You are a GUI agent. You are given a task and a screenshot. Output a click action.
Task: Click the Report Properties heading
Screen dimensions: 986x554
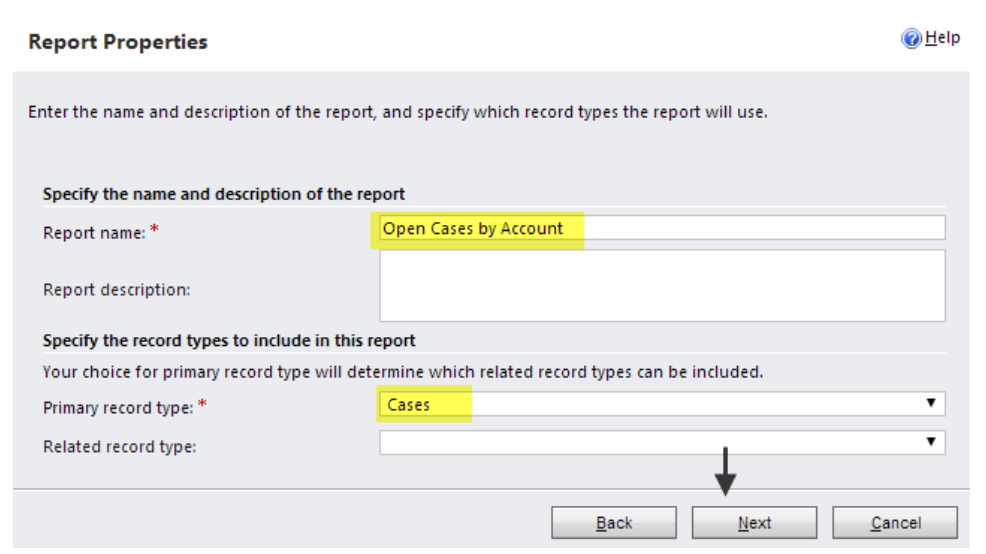point(118,42)
